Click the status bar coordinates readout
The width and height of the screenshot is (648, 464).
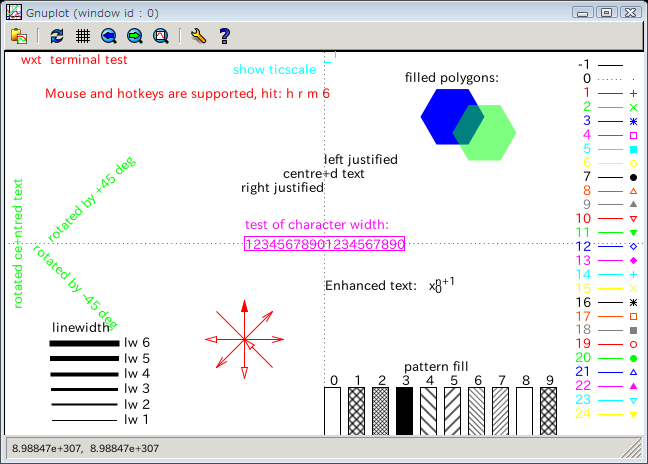86,449
